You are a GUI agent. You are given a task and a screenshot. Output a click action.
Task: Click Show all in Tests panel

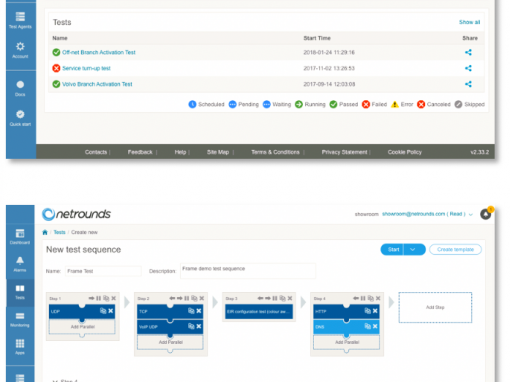(469, 22)
